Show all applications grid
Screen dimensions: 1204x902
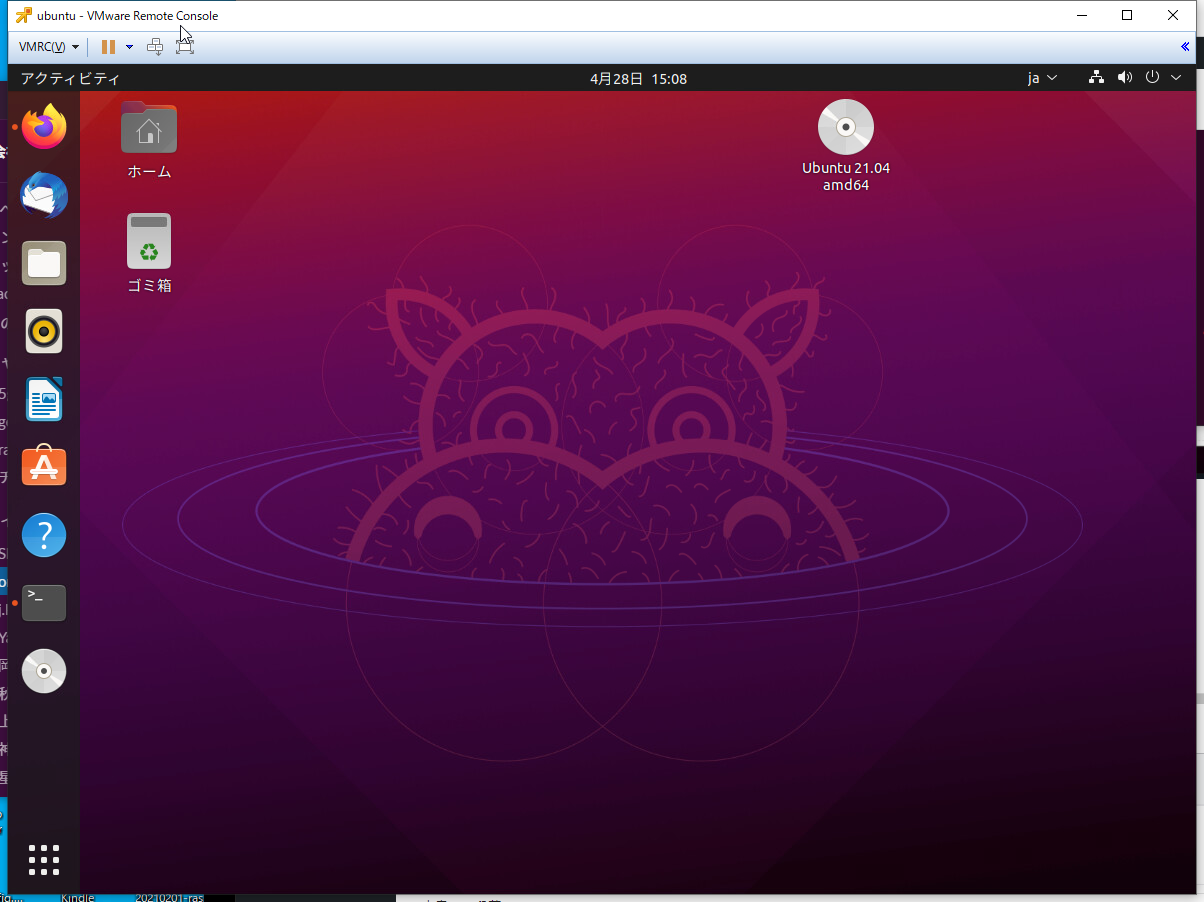click(x=44, y=860)
